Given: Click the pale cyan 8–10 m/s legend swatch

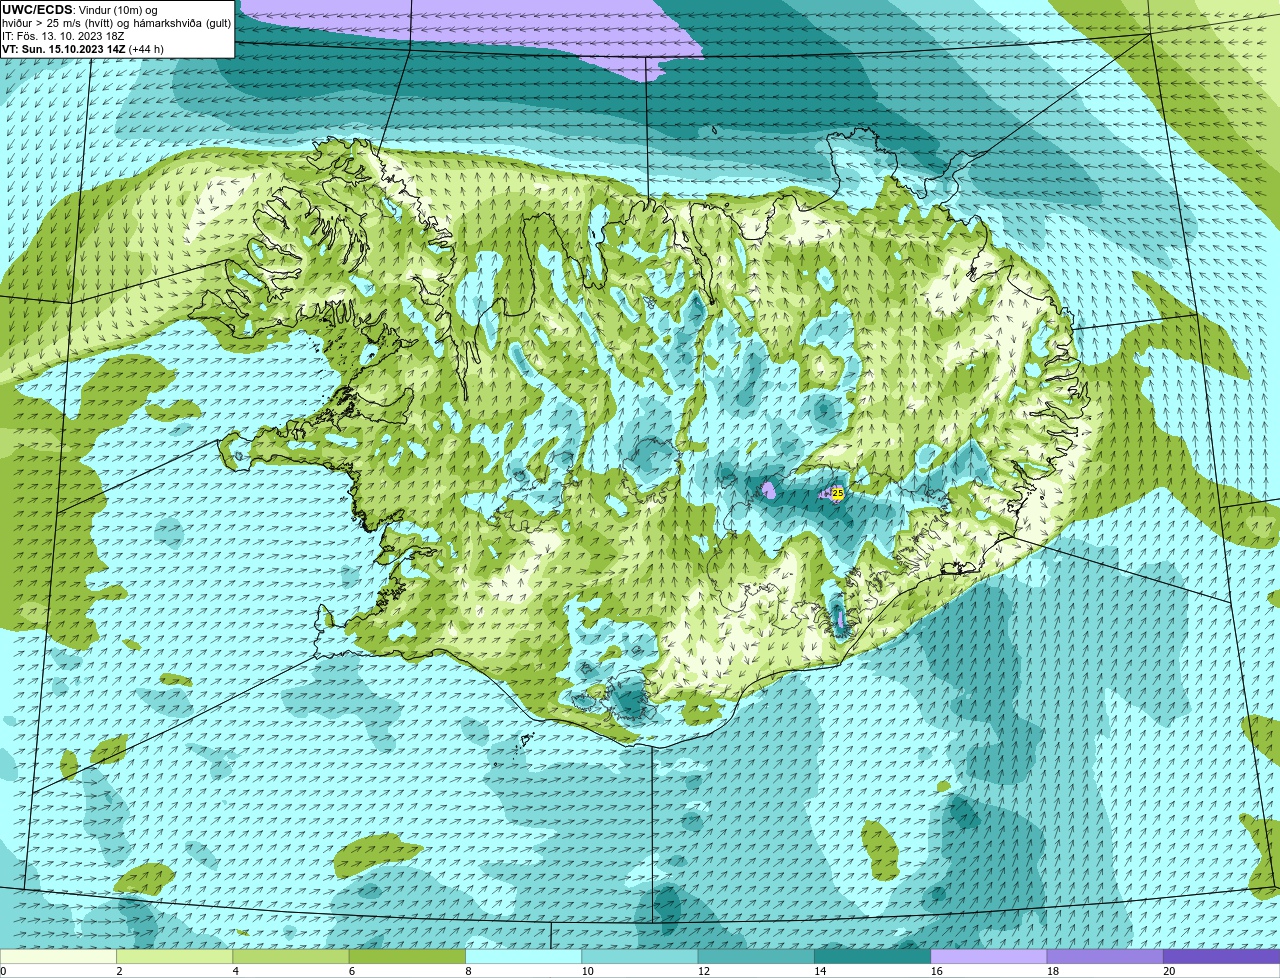Looking at the screenshot, I should click(523, 956).
